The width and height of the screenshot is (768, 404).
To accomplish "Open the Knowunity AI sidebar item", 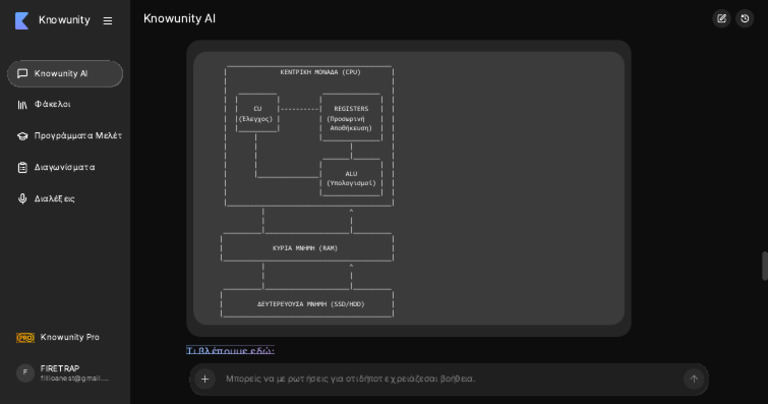I will tap(65, 74).
